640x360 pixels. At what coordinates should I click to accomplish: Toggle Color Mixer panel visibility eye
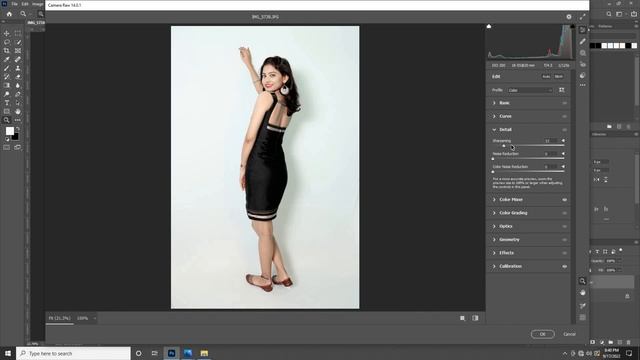[x=564, y=200]
